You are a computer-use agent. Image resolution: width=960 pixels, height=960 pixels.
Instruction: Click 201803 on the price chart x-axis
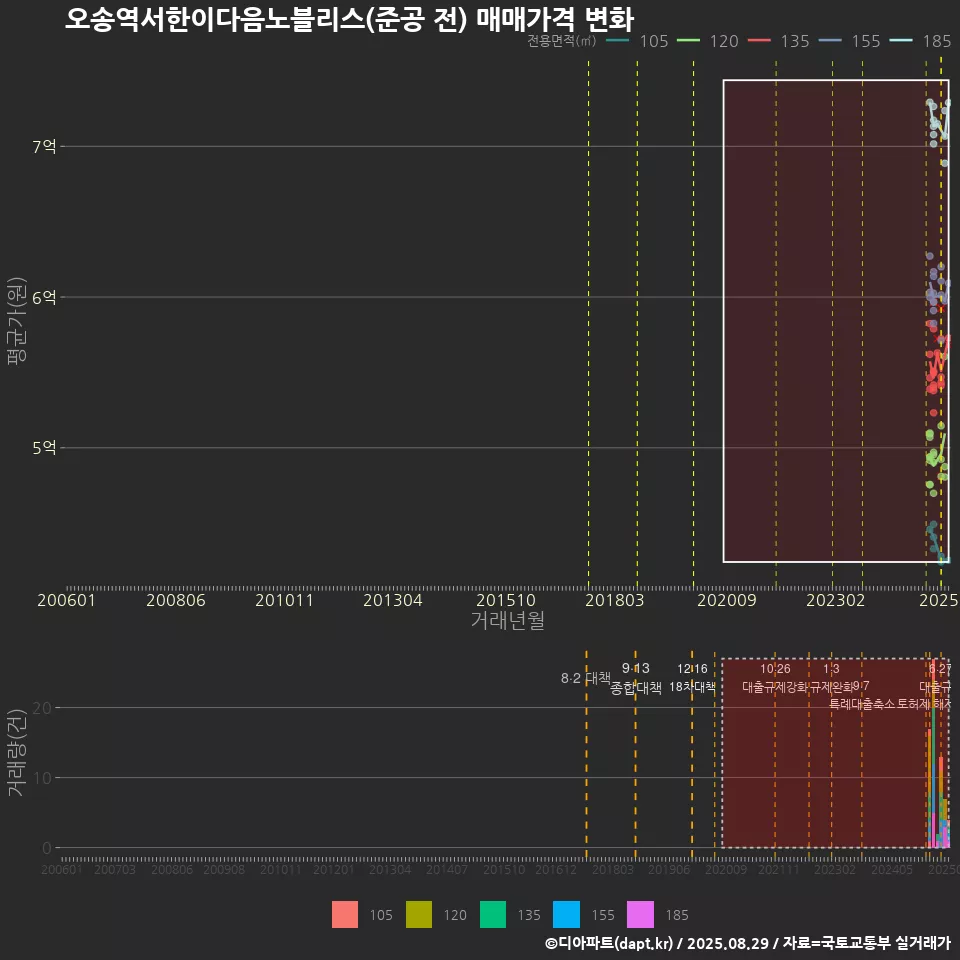click(615, 600)
